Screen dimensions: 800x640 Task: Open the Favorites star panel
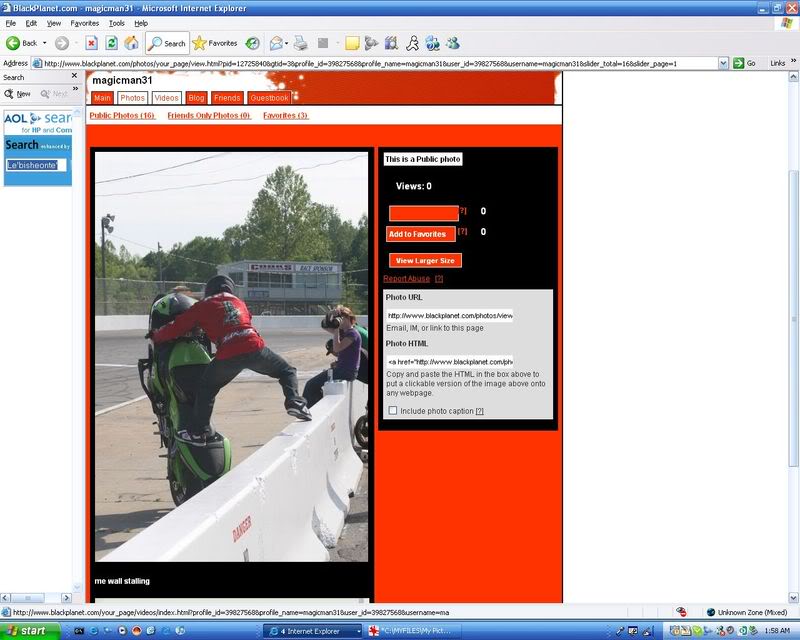coord(217,44)
